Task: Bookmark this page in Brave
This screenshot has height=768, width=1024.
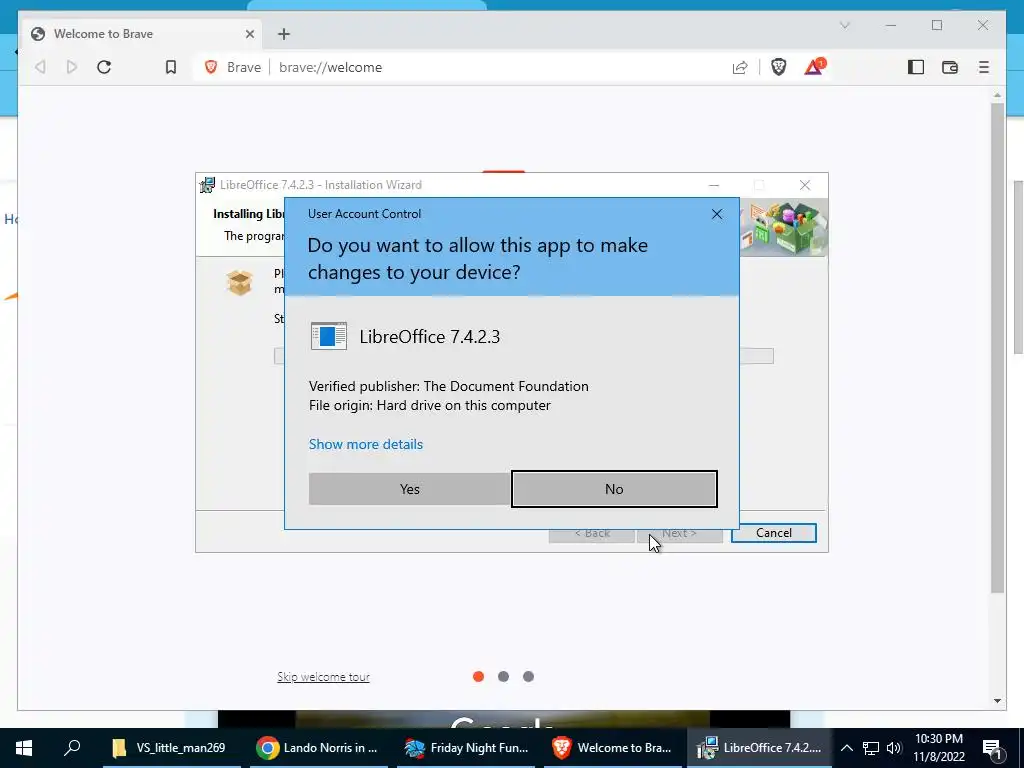Action: point(170,67)
